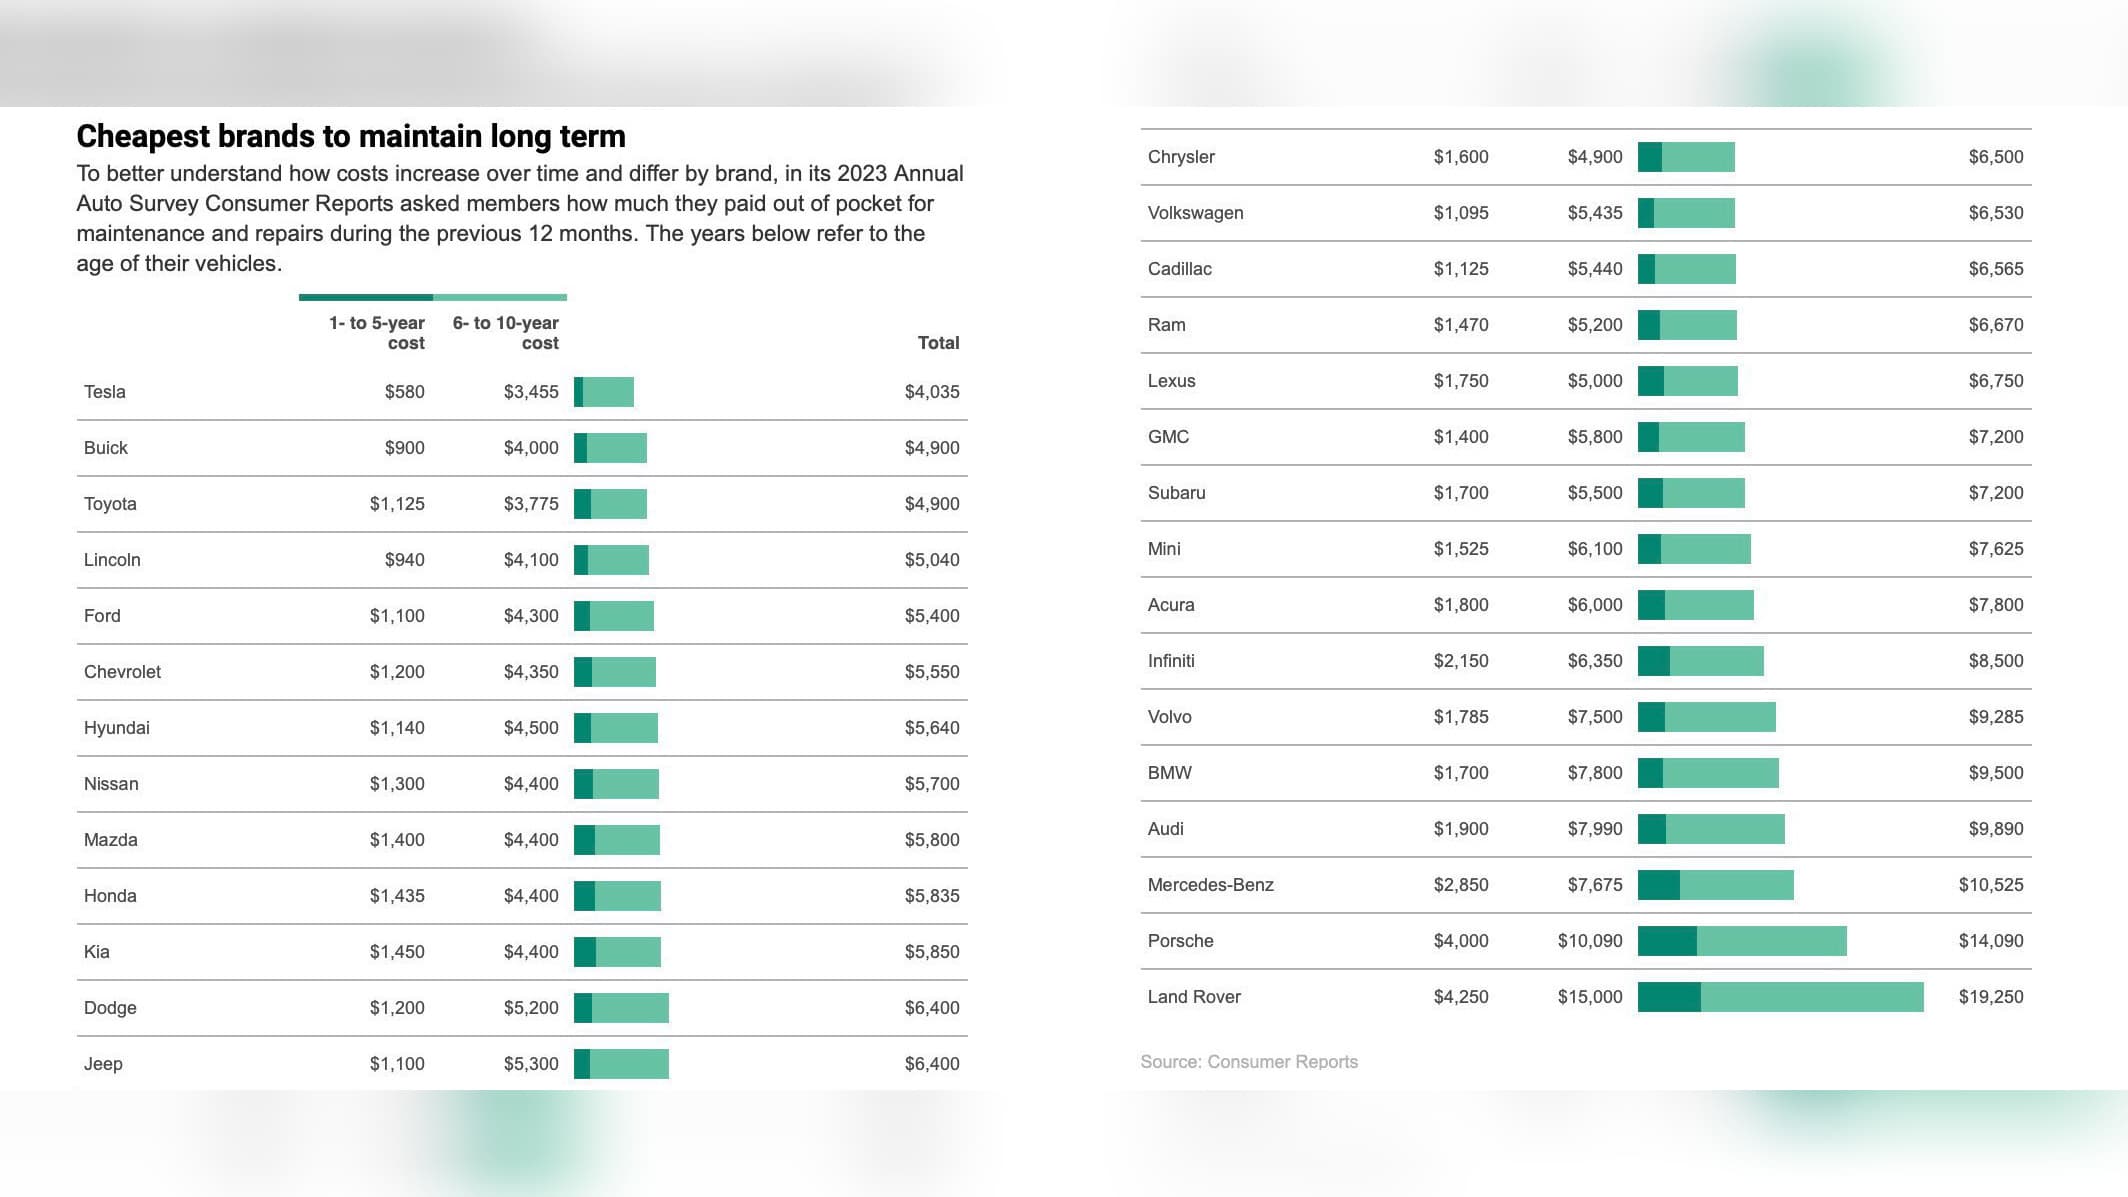Click Land Rover's $19,250 total
Image resolution: width=2128 pixels, height=1197 pixels.
click(x=1990, y=997)
